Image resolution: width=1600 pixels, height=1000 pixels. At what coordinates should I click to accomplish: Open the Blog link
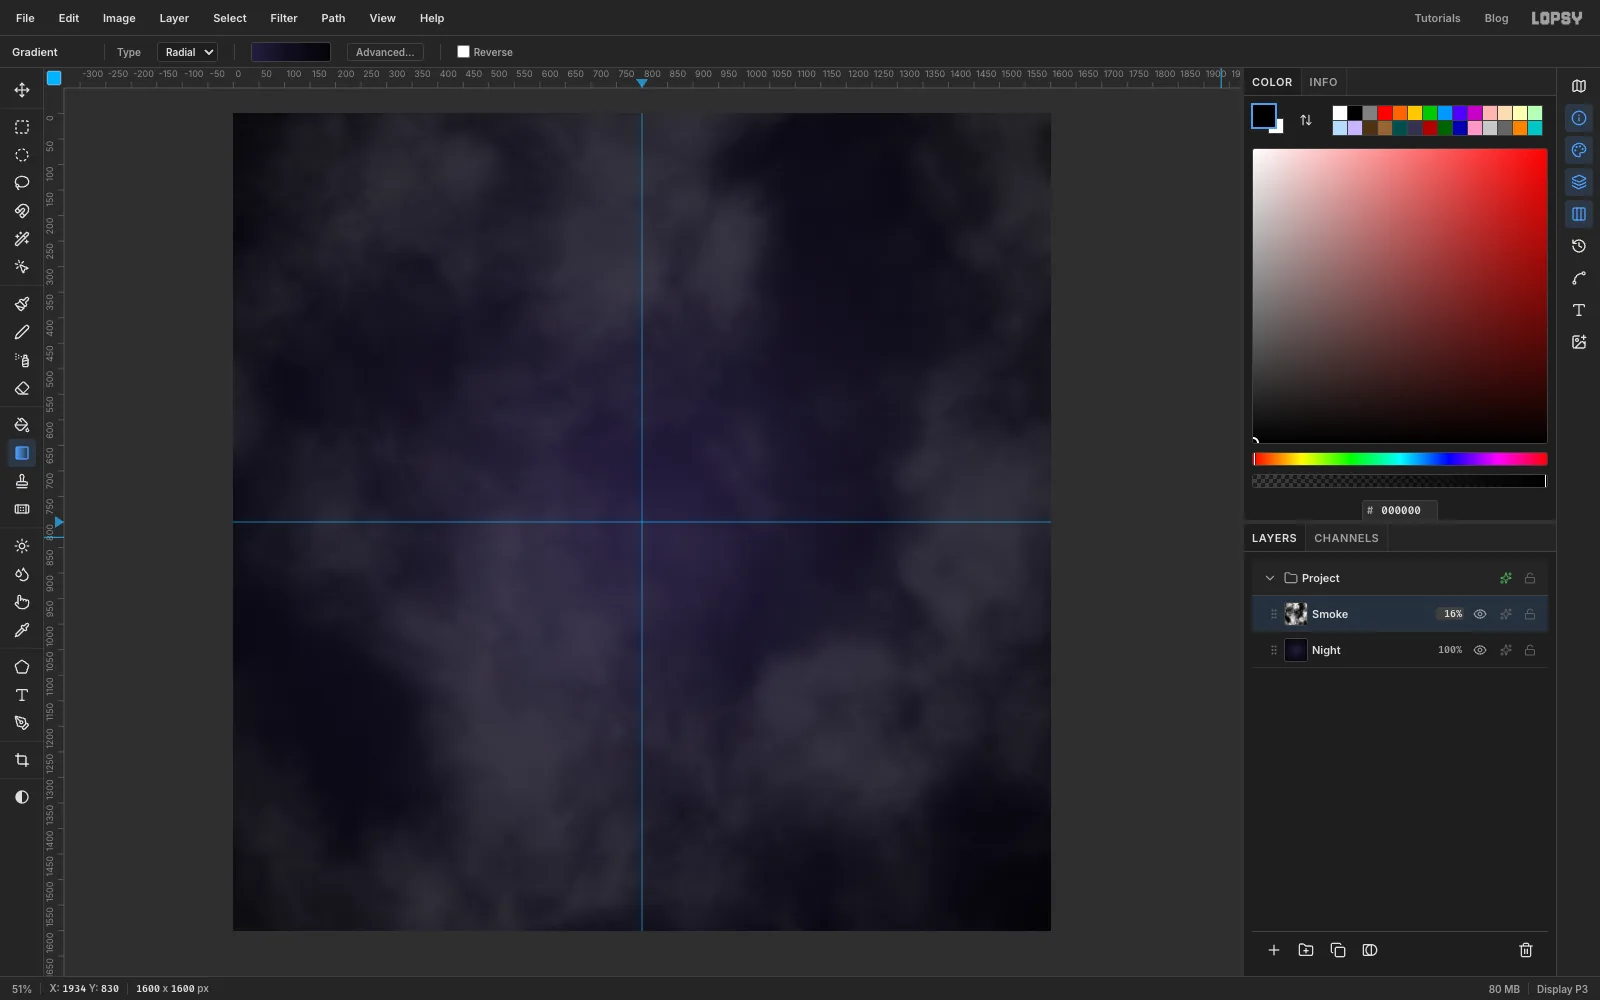click(1496, 18)
